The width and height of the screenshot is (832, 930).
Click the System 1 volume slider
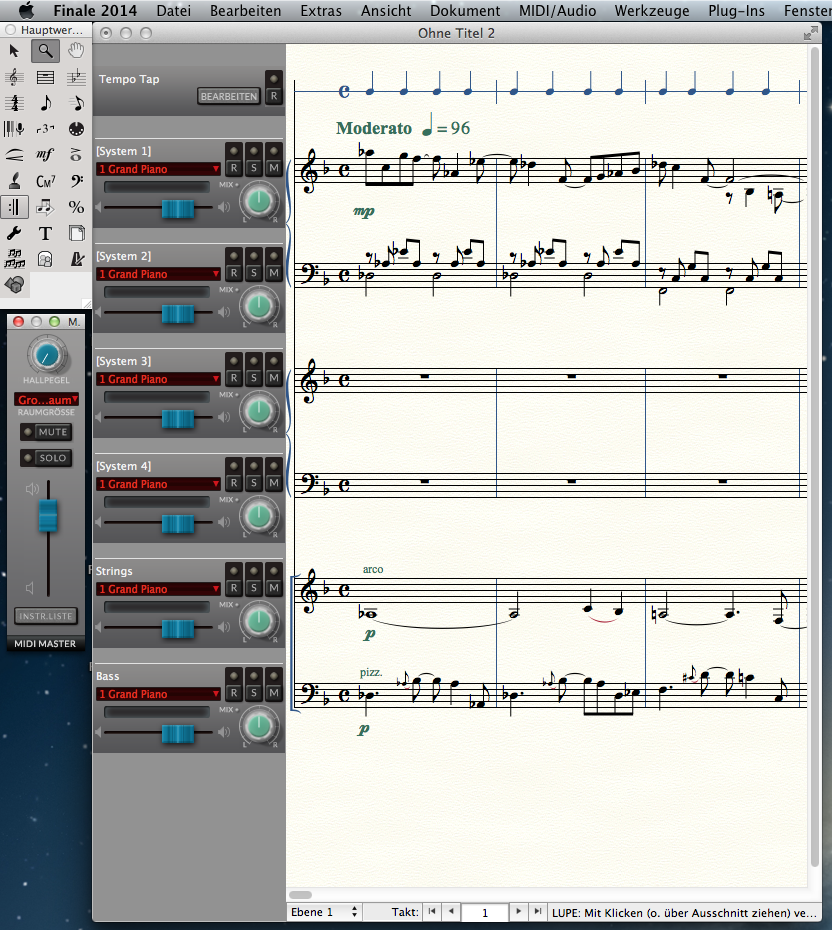tap(178, 208)
